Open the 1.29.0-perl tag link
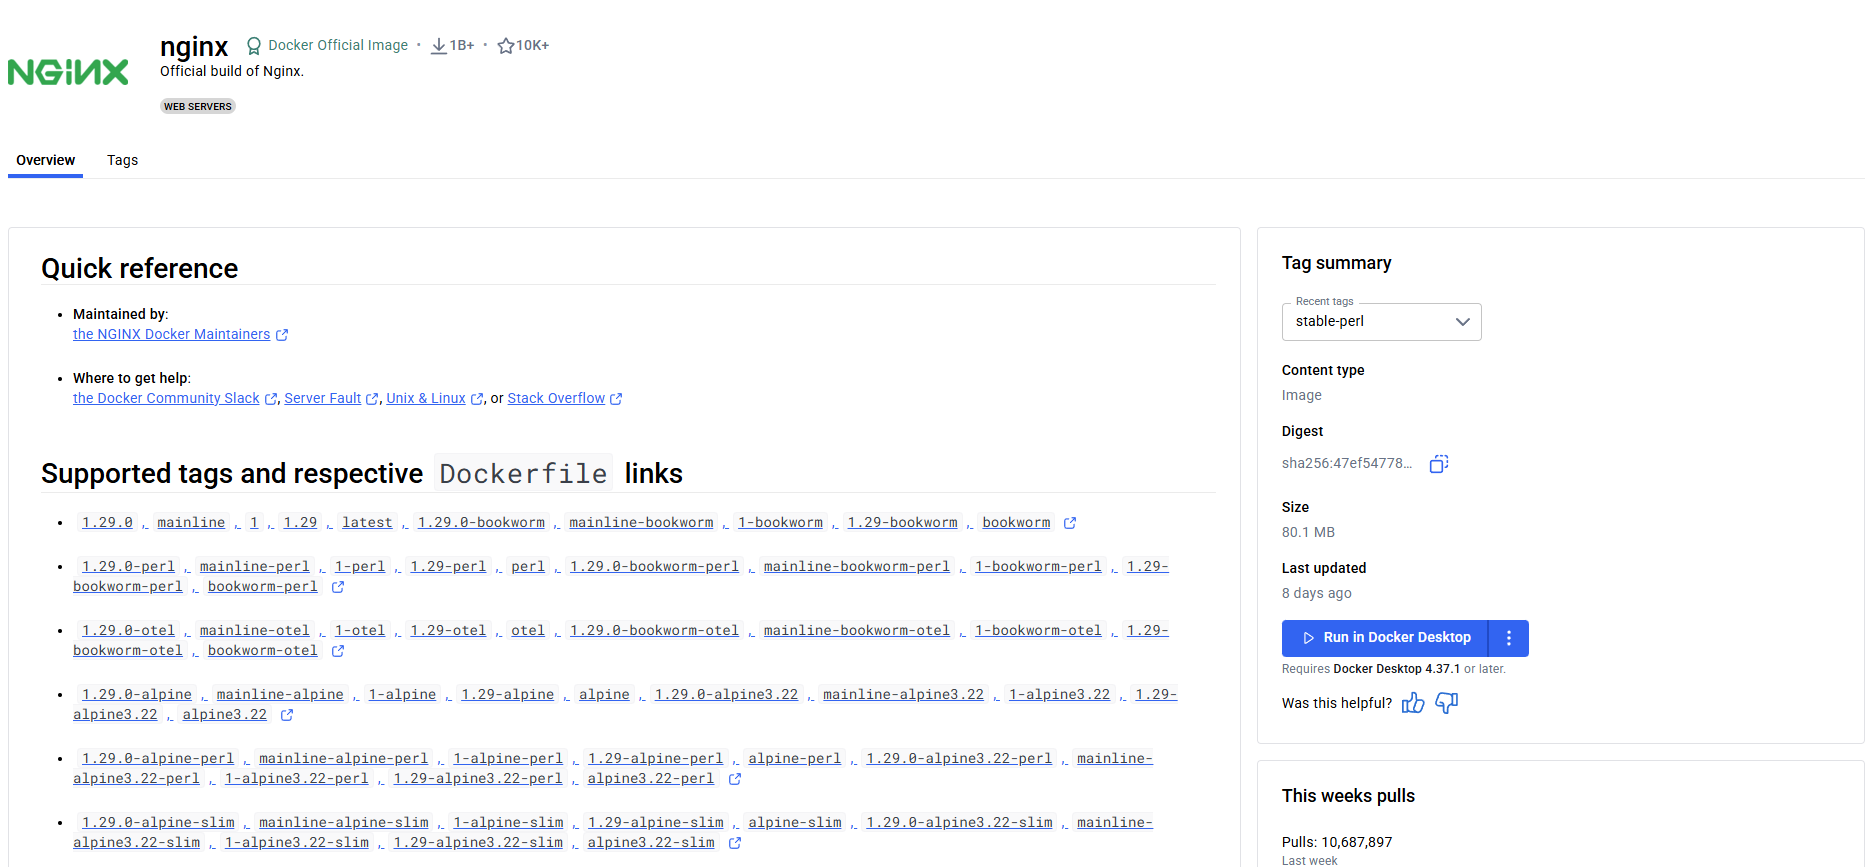Viewport: 1874px width, 867px height. (x=128, y=566)
